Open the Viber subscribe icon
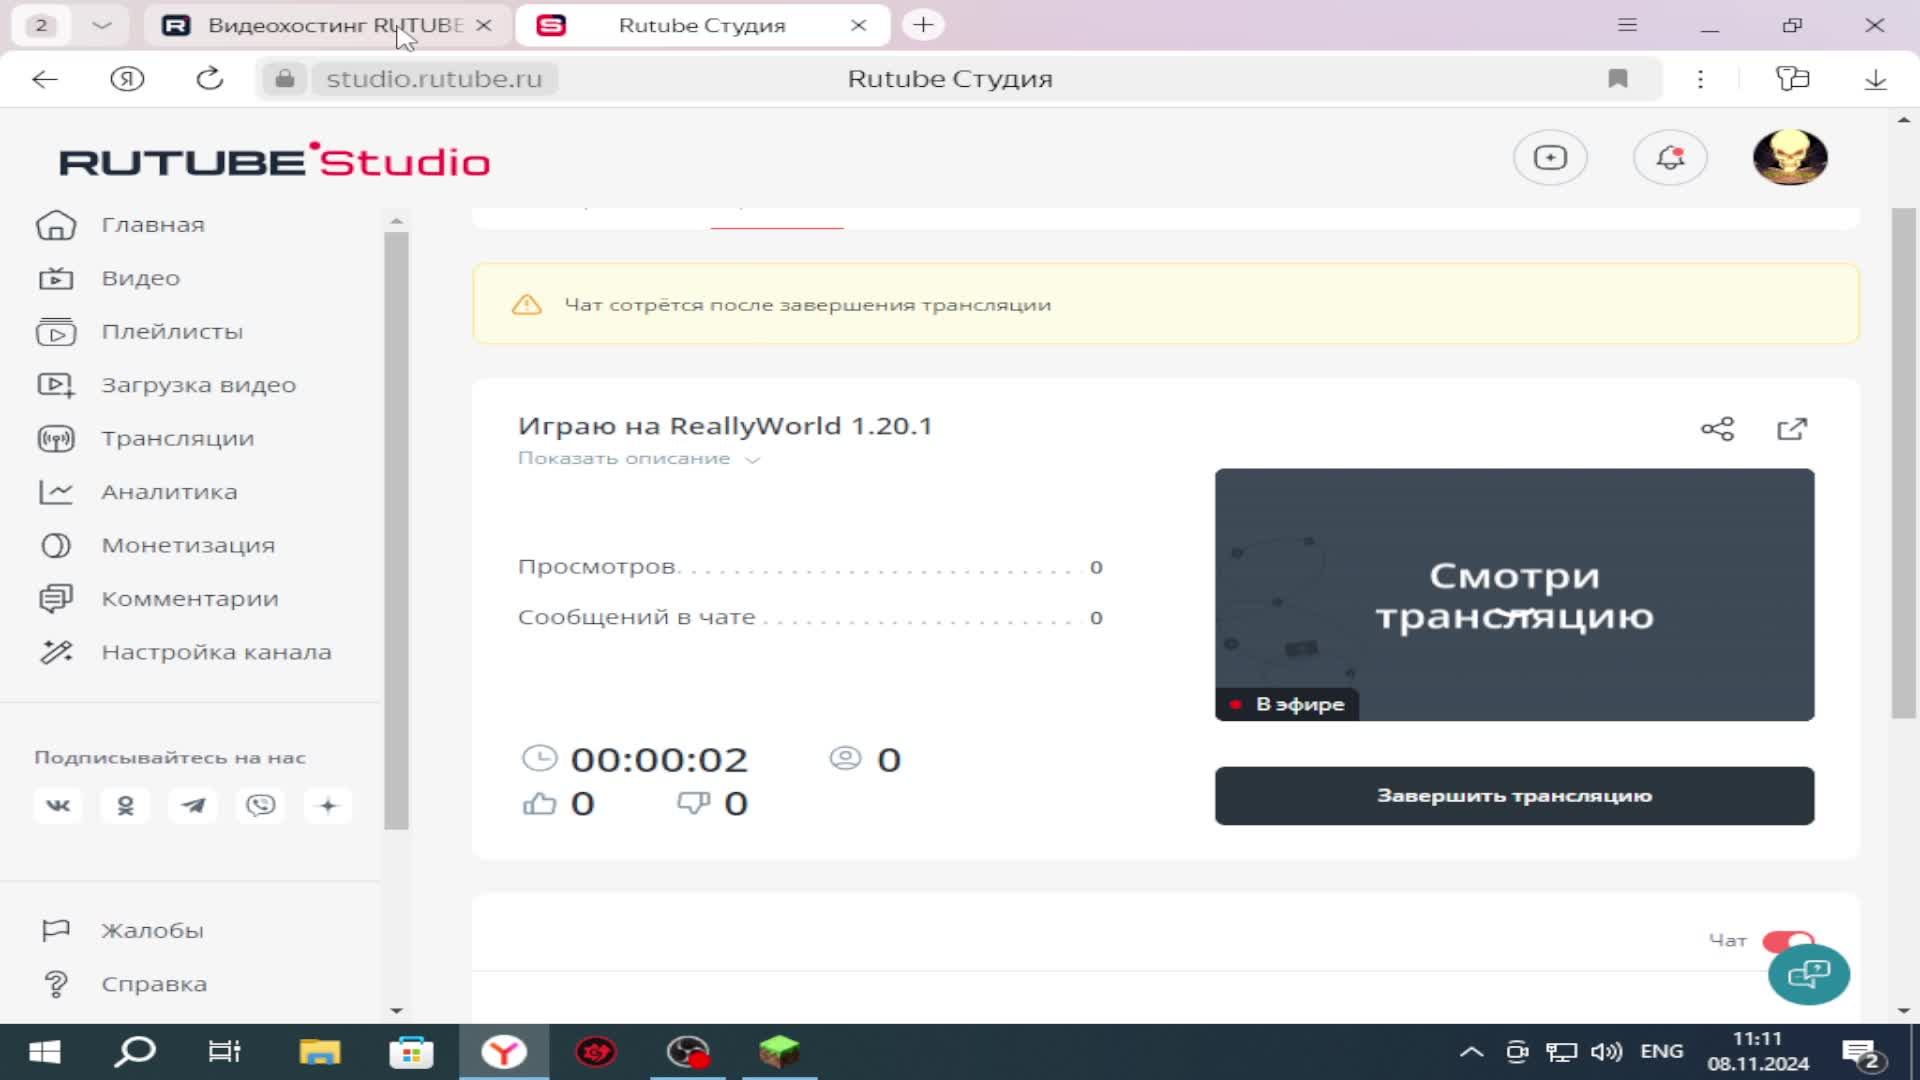Image resolution: width=1920 pixels, height=1080 pixels. [260, 805]
